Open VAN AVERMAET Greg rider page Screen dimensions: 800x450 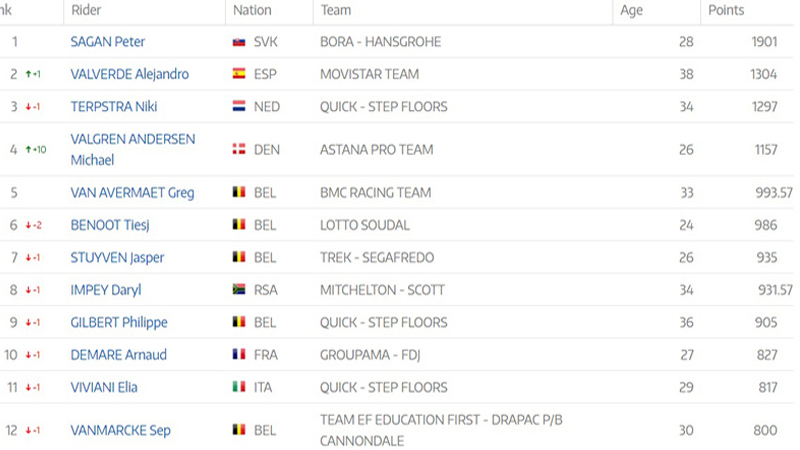tap(132, 192)
